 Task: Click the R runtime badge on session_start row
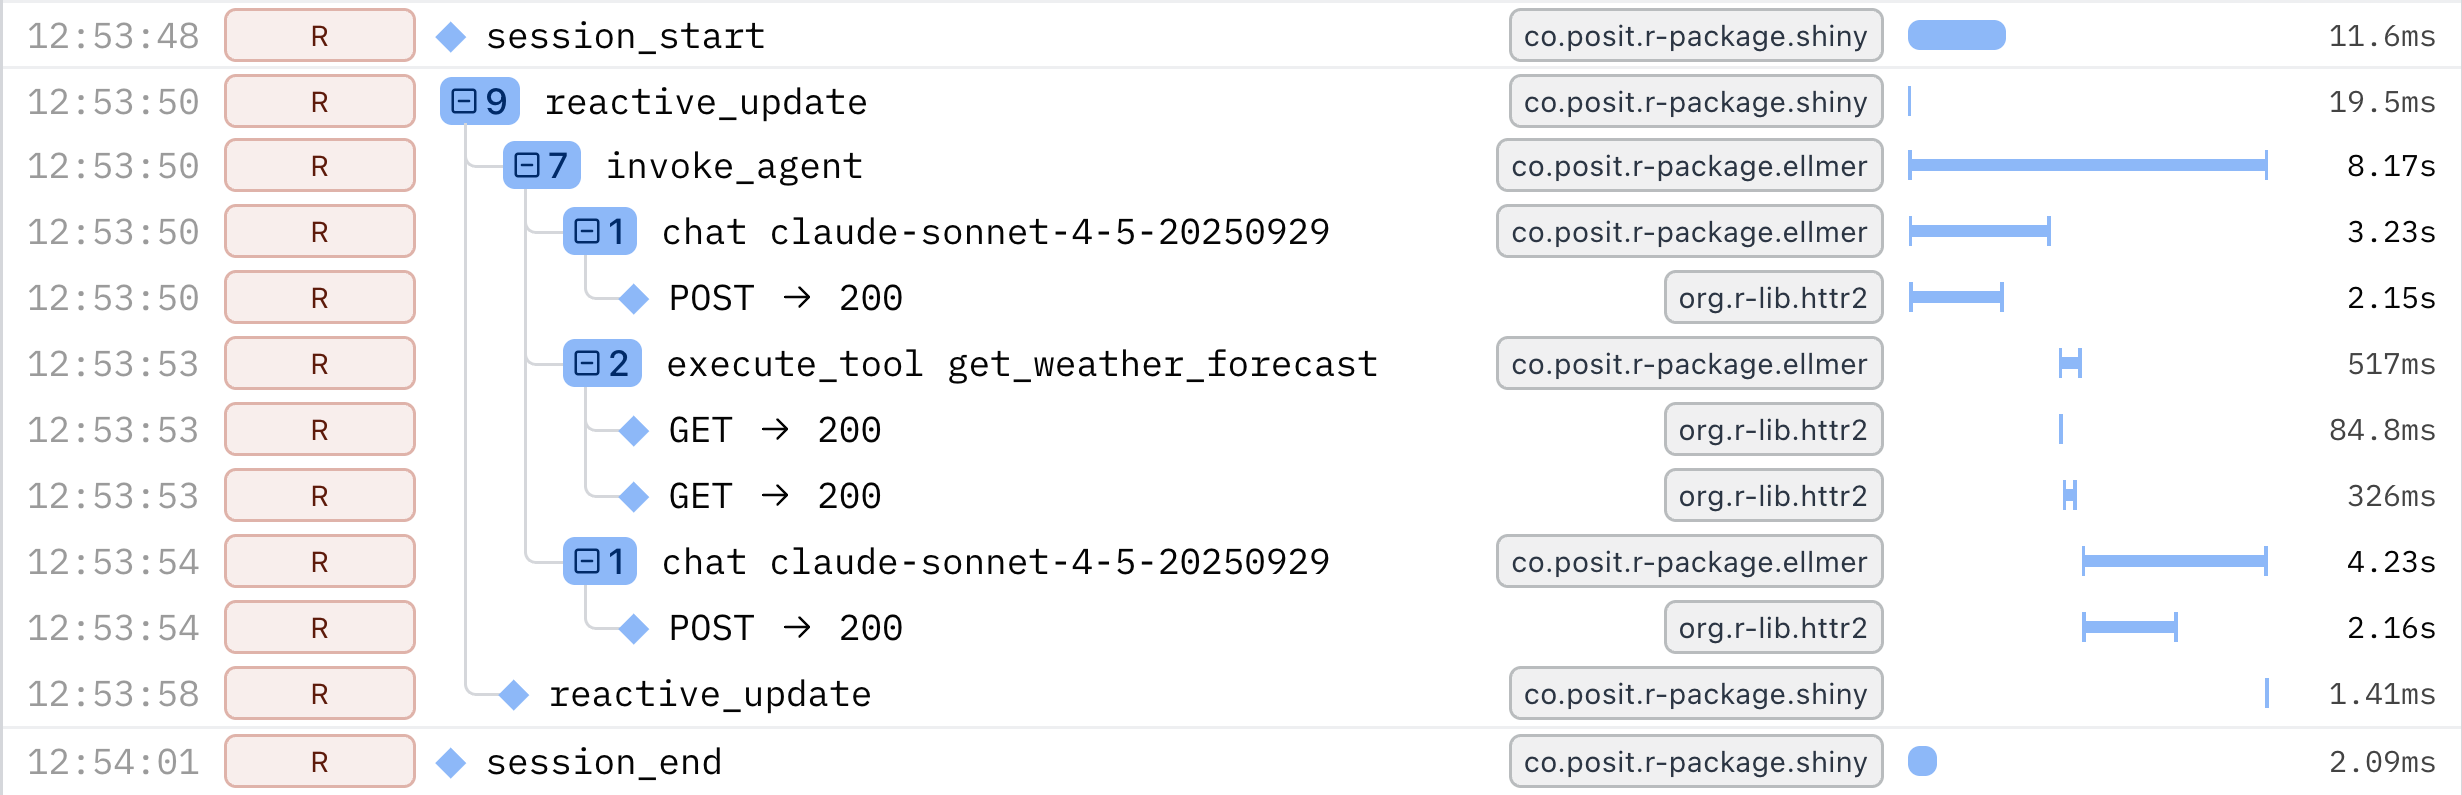318,35
